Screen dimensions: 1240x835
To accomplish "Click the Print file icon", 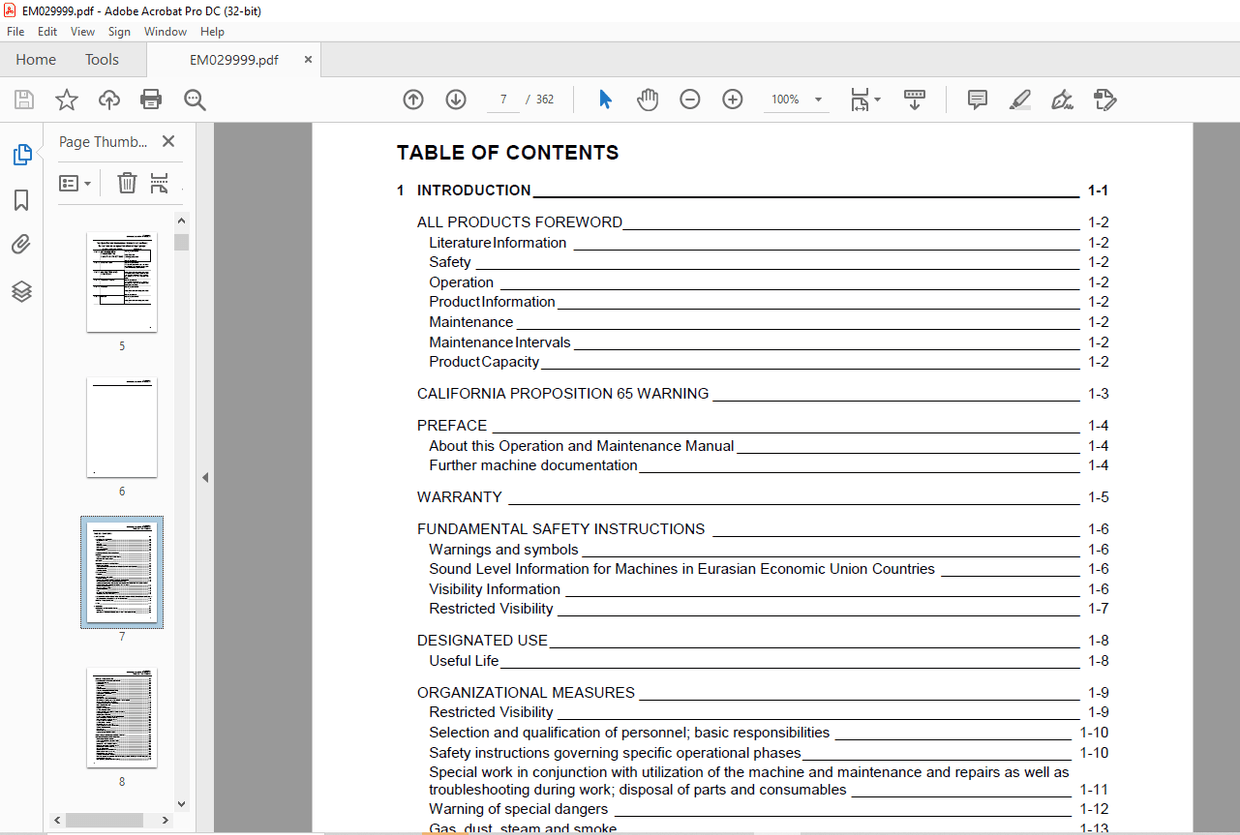I will [151, 99].
